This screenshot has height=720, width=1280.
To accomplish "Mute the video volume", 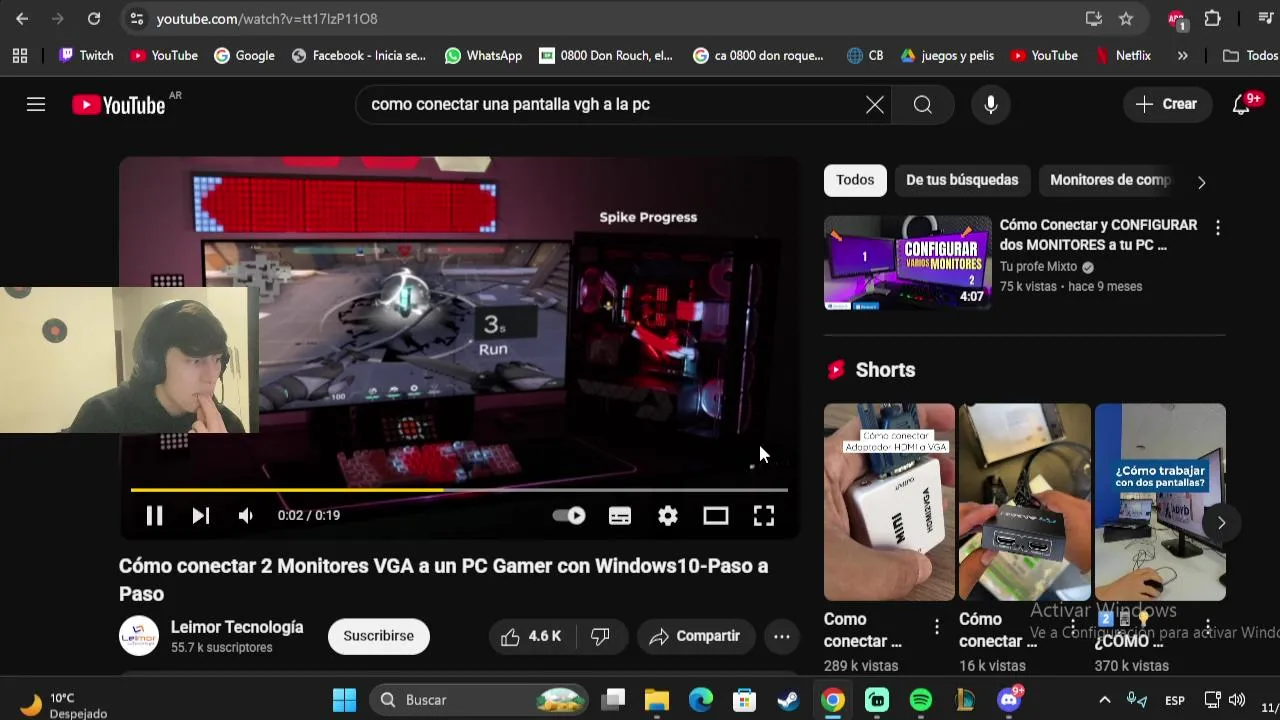I will pos(246,516).
